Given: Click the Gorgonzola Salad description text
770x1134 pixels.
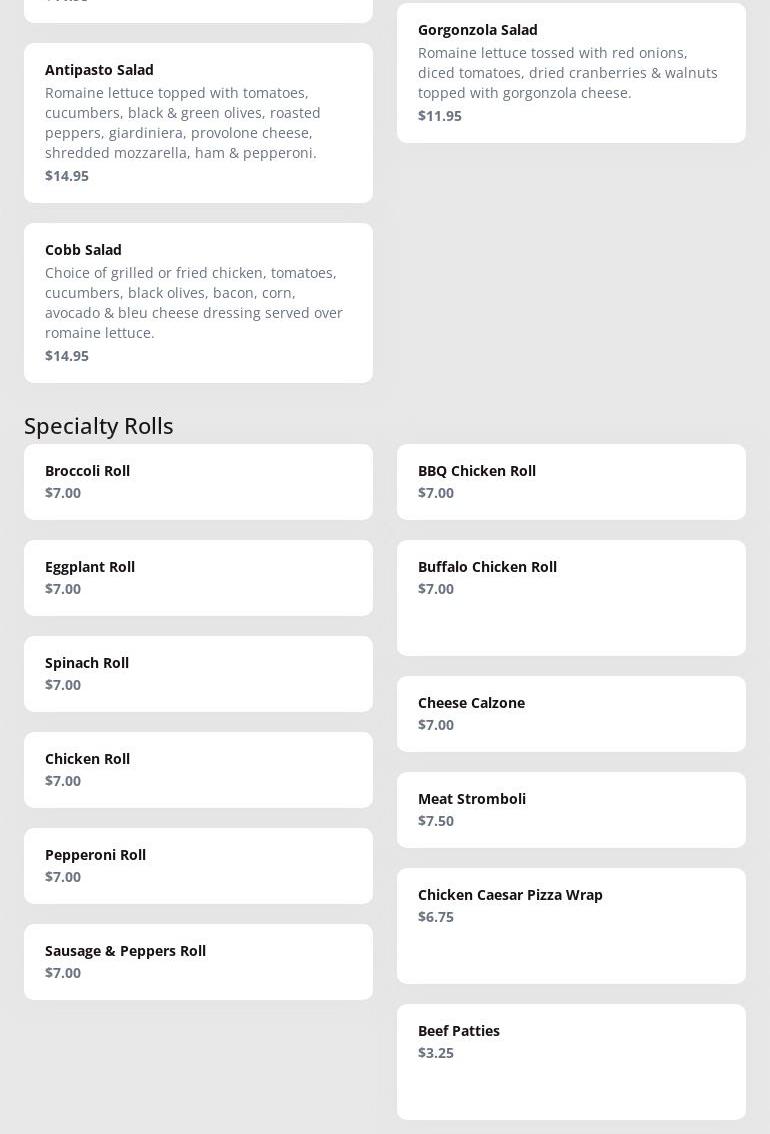Looking at the screenshot, I should click(x=567, y=73).
